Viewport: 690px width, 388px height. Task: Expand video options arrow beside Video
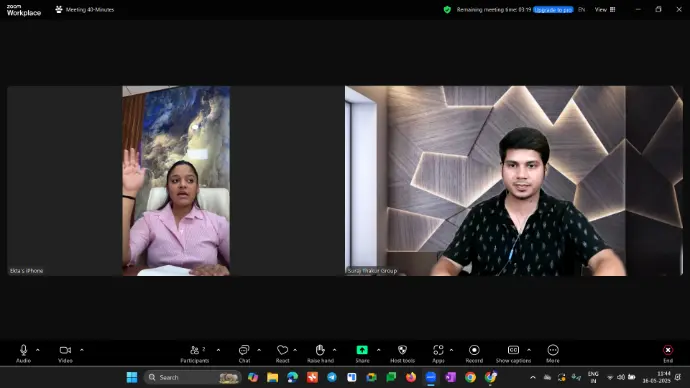pyautogui.click(x=82, y=350)
